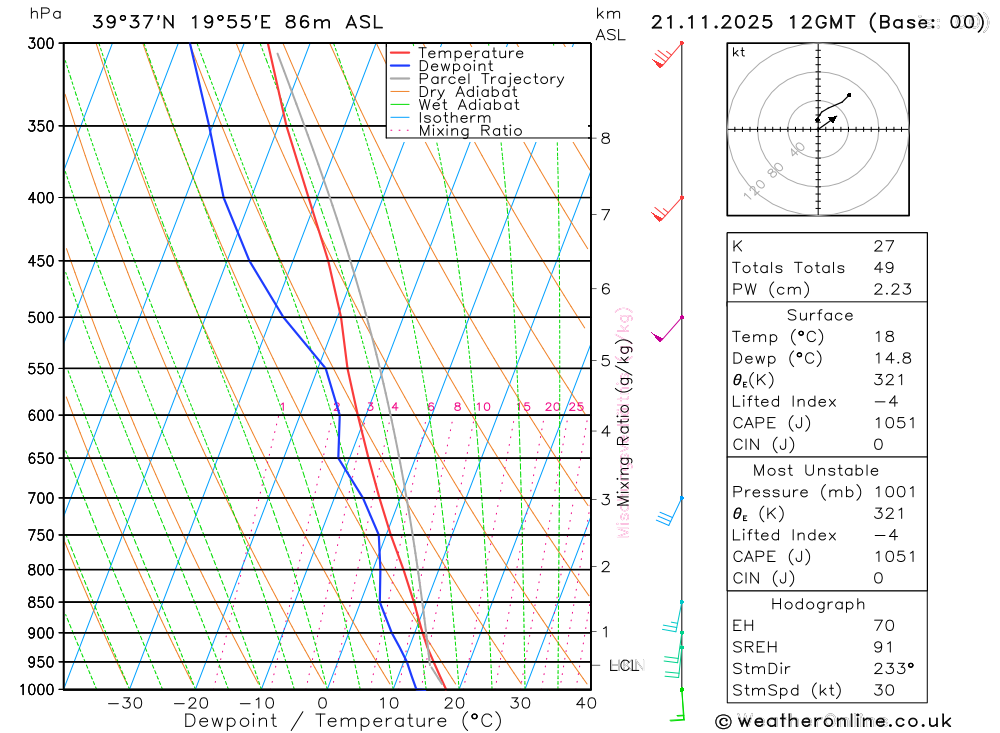Click the mixing ratio label 10
1000x733 pixels.
point(483,406)
